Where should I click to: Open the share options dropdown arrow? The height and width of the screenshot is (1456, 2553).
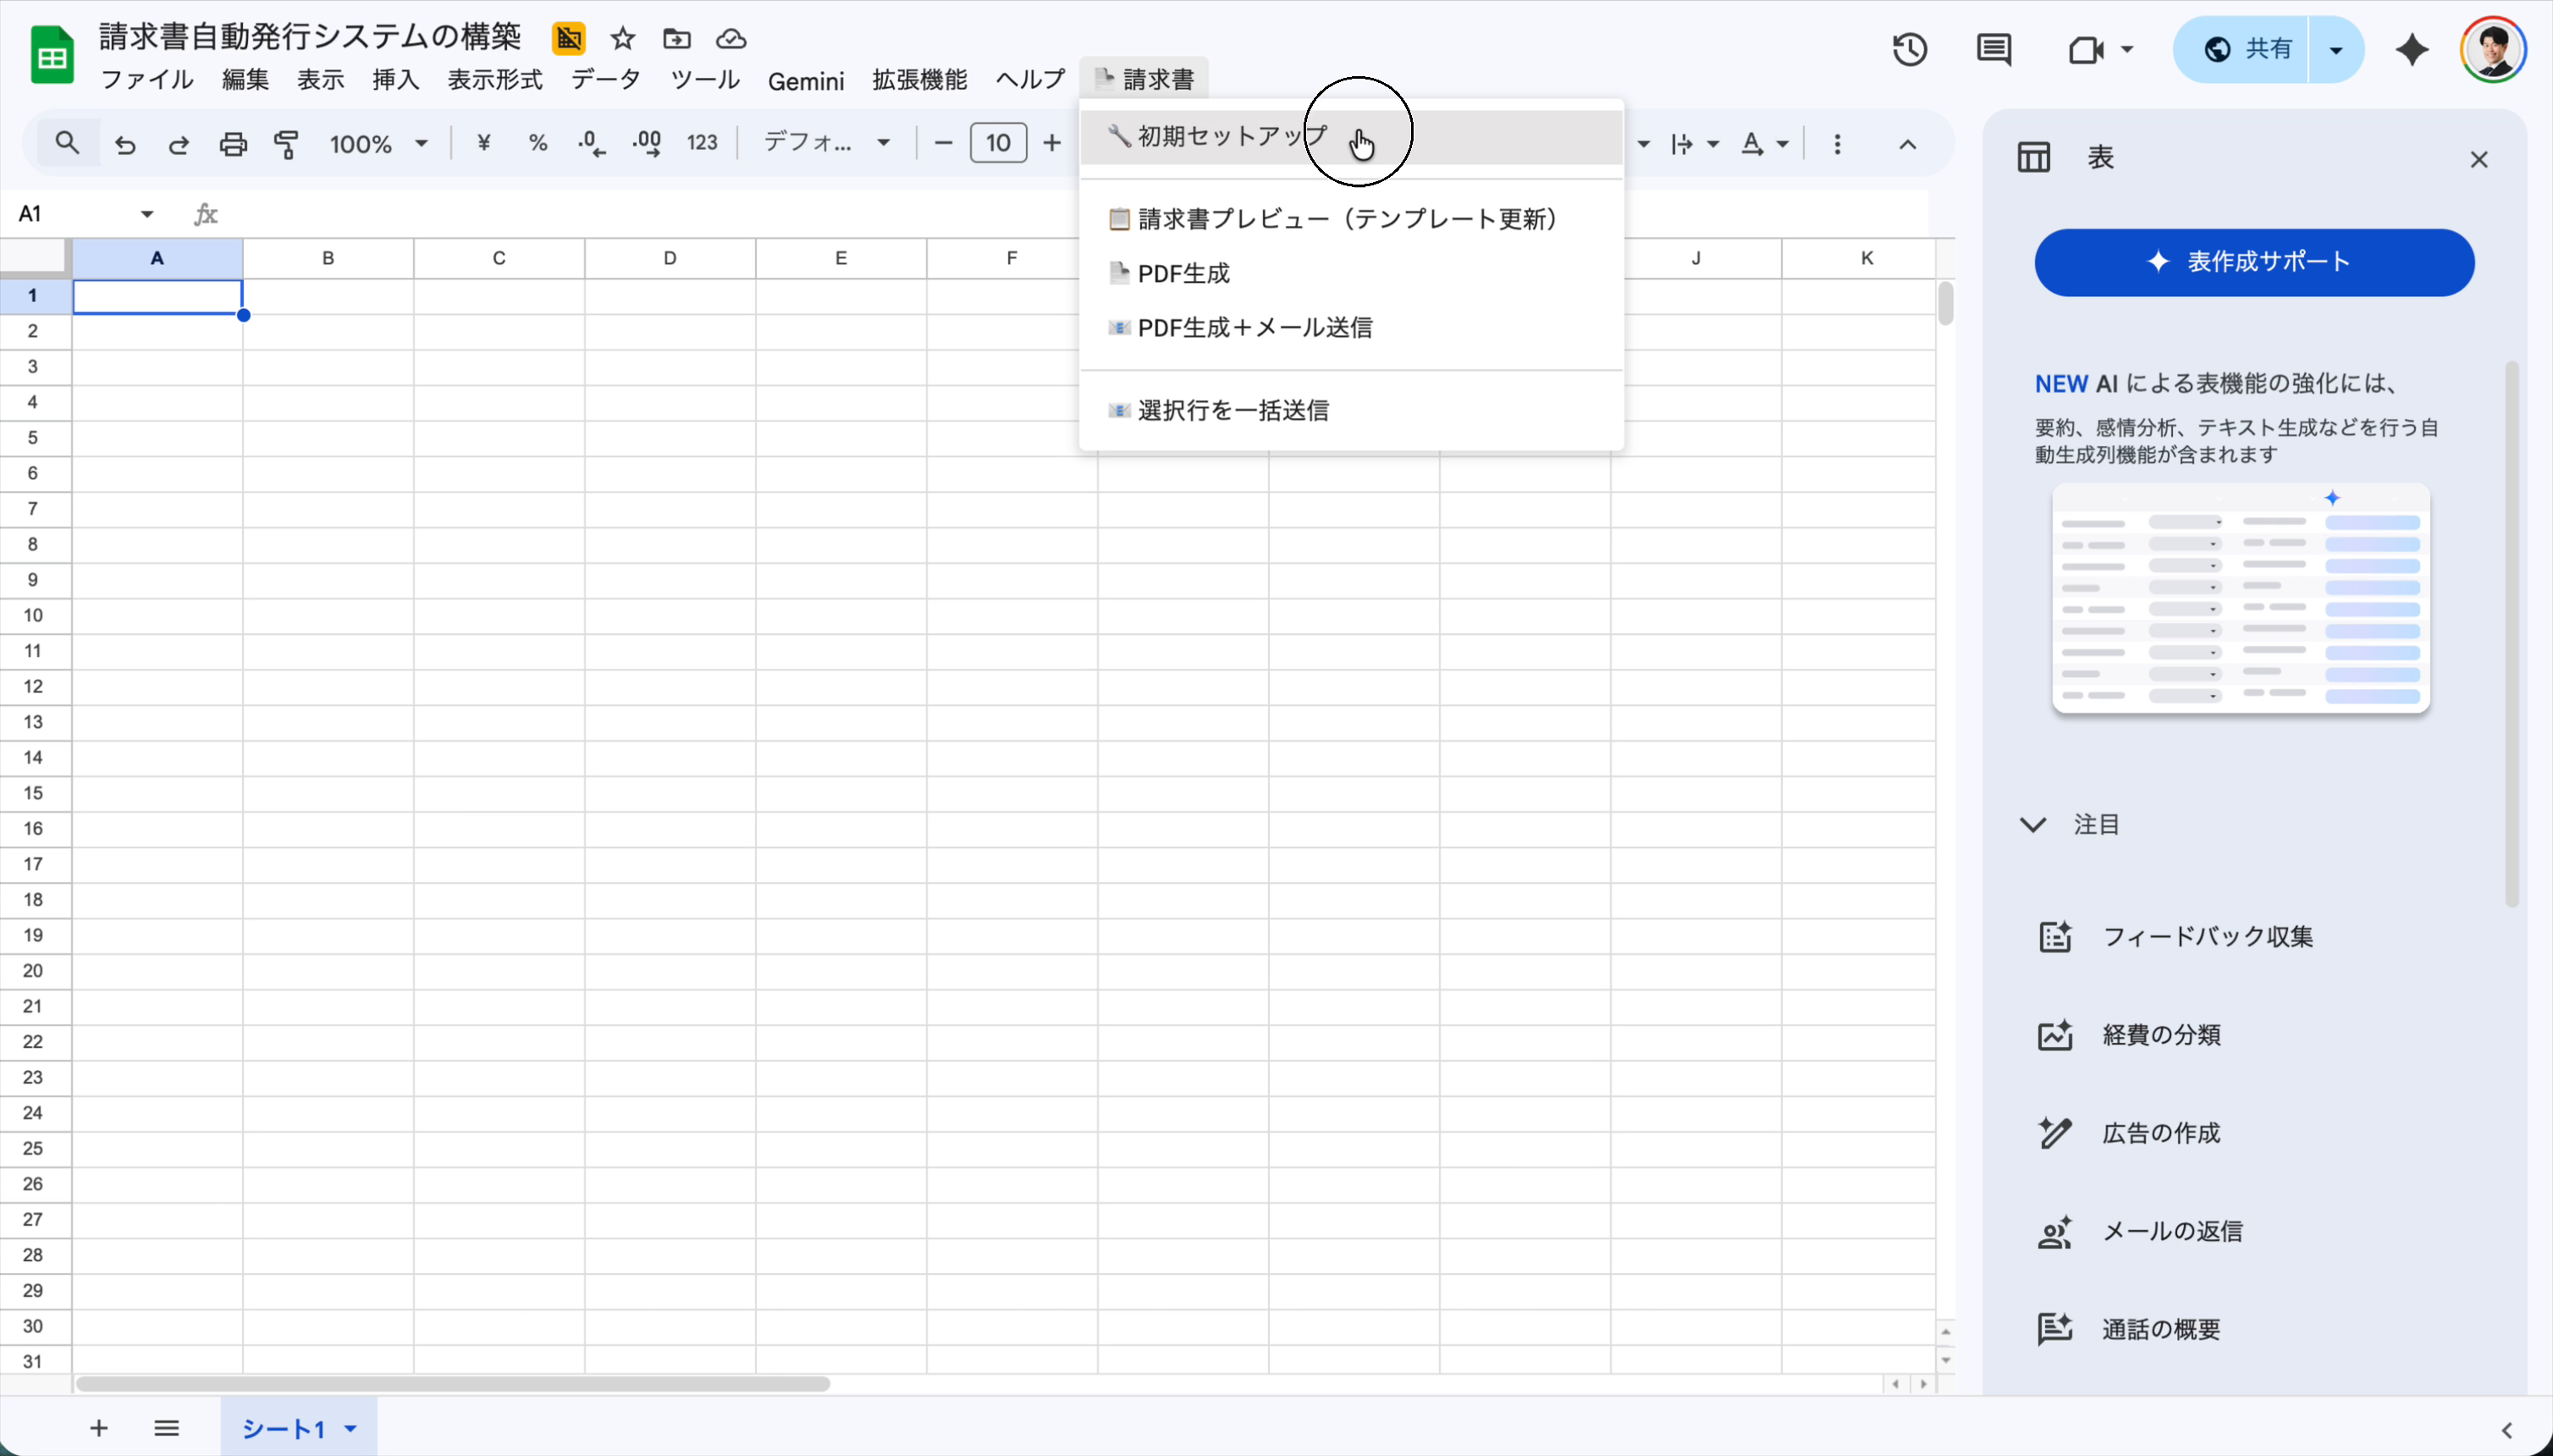[x=2335, y=48]
